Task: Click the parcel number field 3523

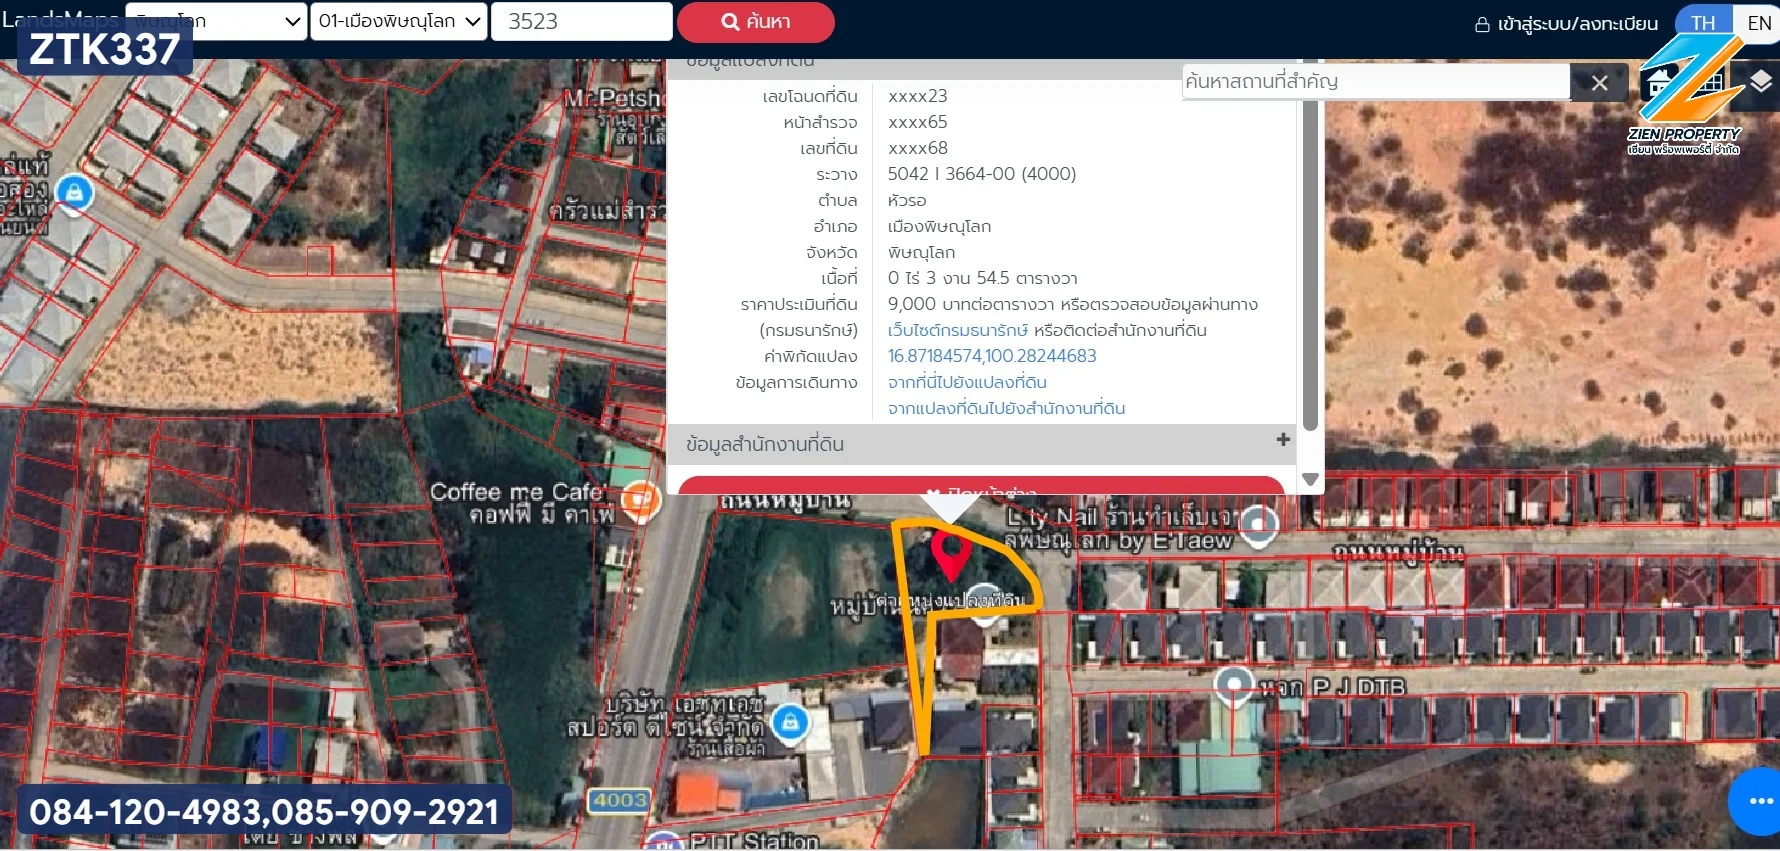Action: (x=581, y=21)
